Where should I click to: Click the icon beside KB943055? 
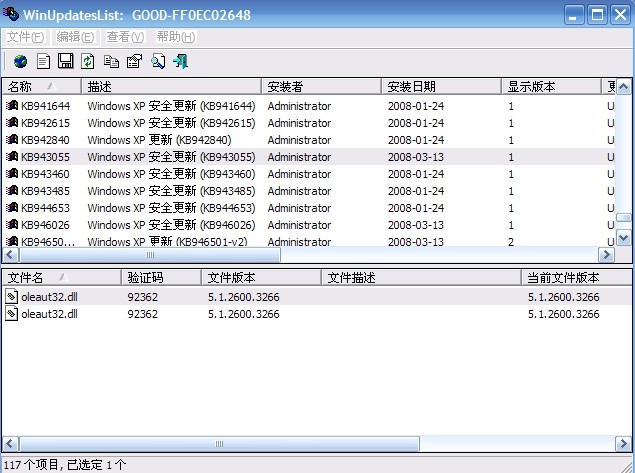point(12,157)
